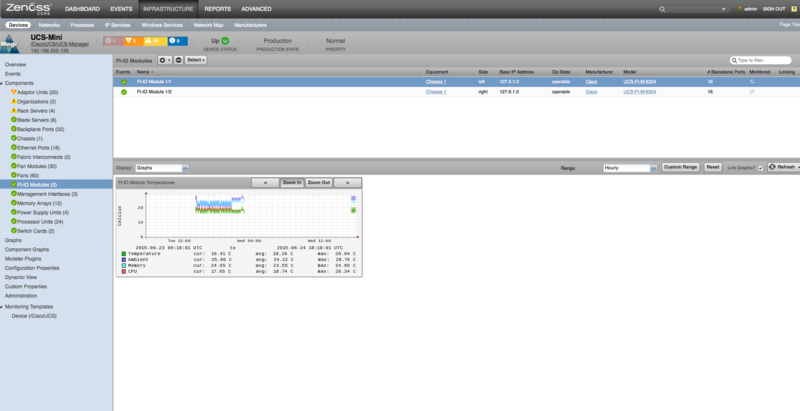The height and width of the screenshot is (411, 800).
Task: Open the gear action menu dropdown
Action: (164, 60)
